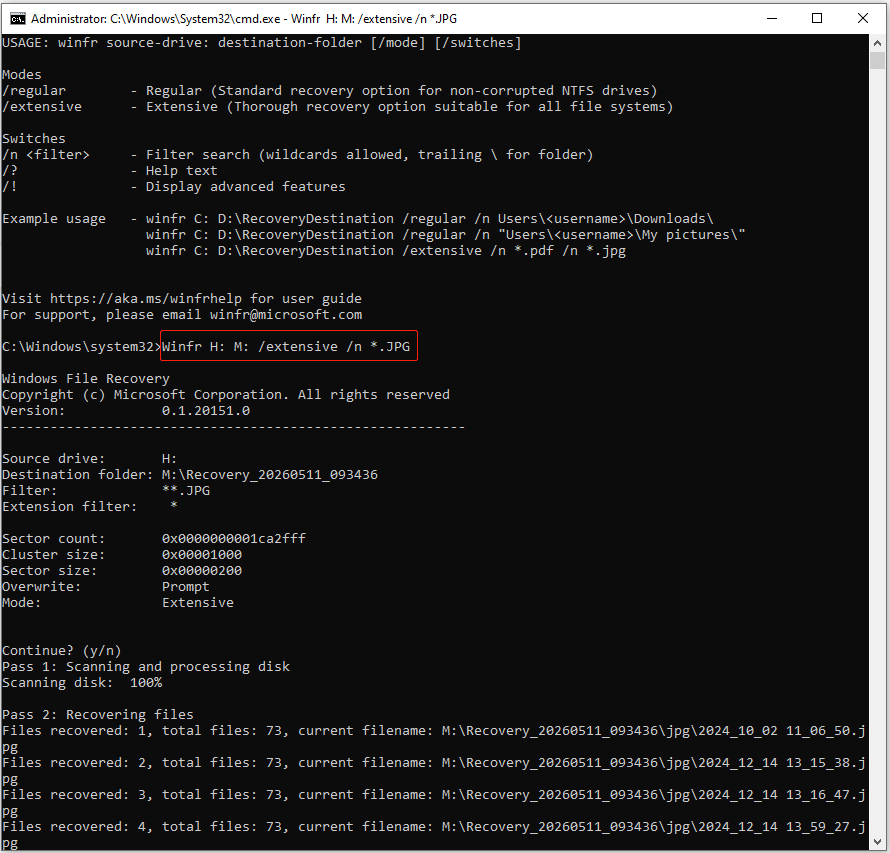Click the 'Files recovered: 2' line
This screenshot has width=890, height=853.
pos(434,770)
